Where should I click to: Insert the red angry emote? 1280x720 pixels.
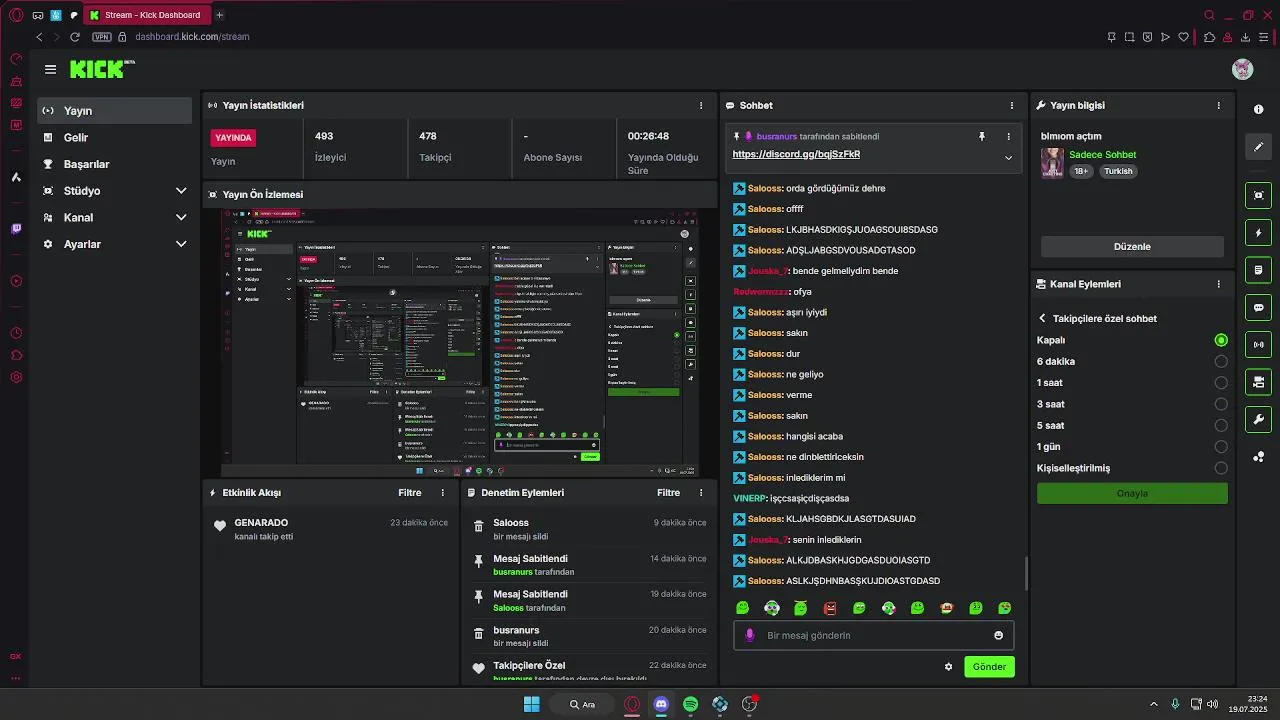click(x=830, y=608)
